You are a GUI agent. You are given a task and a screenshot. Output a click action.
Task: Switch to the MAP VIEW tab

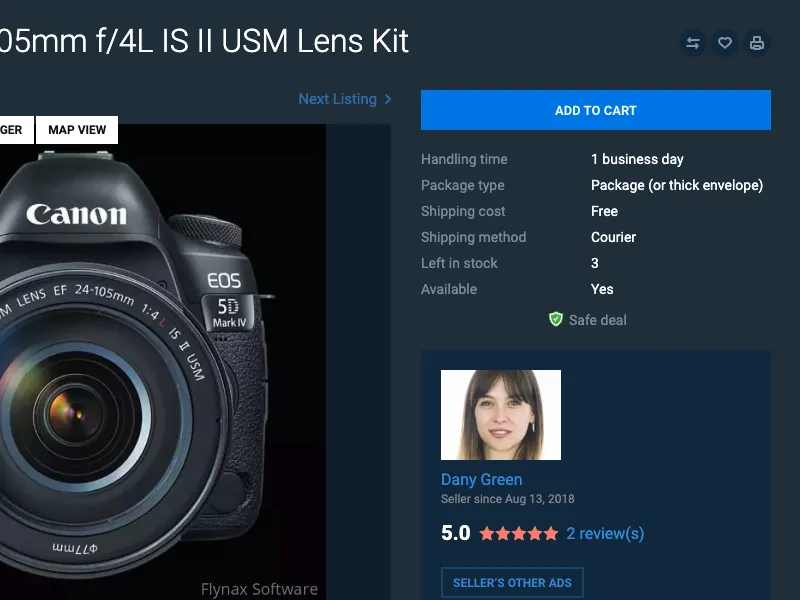pyautogui.click(x=77, y=130)
